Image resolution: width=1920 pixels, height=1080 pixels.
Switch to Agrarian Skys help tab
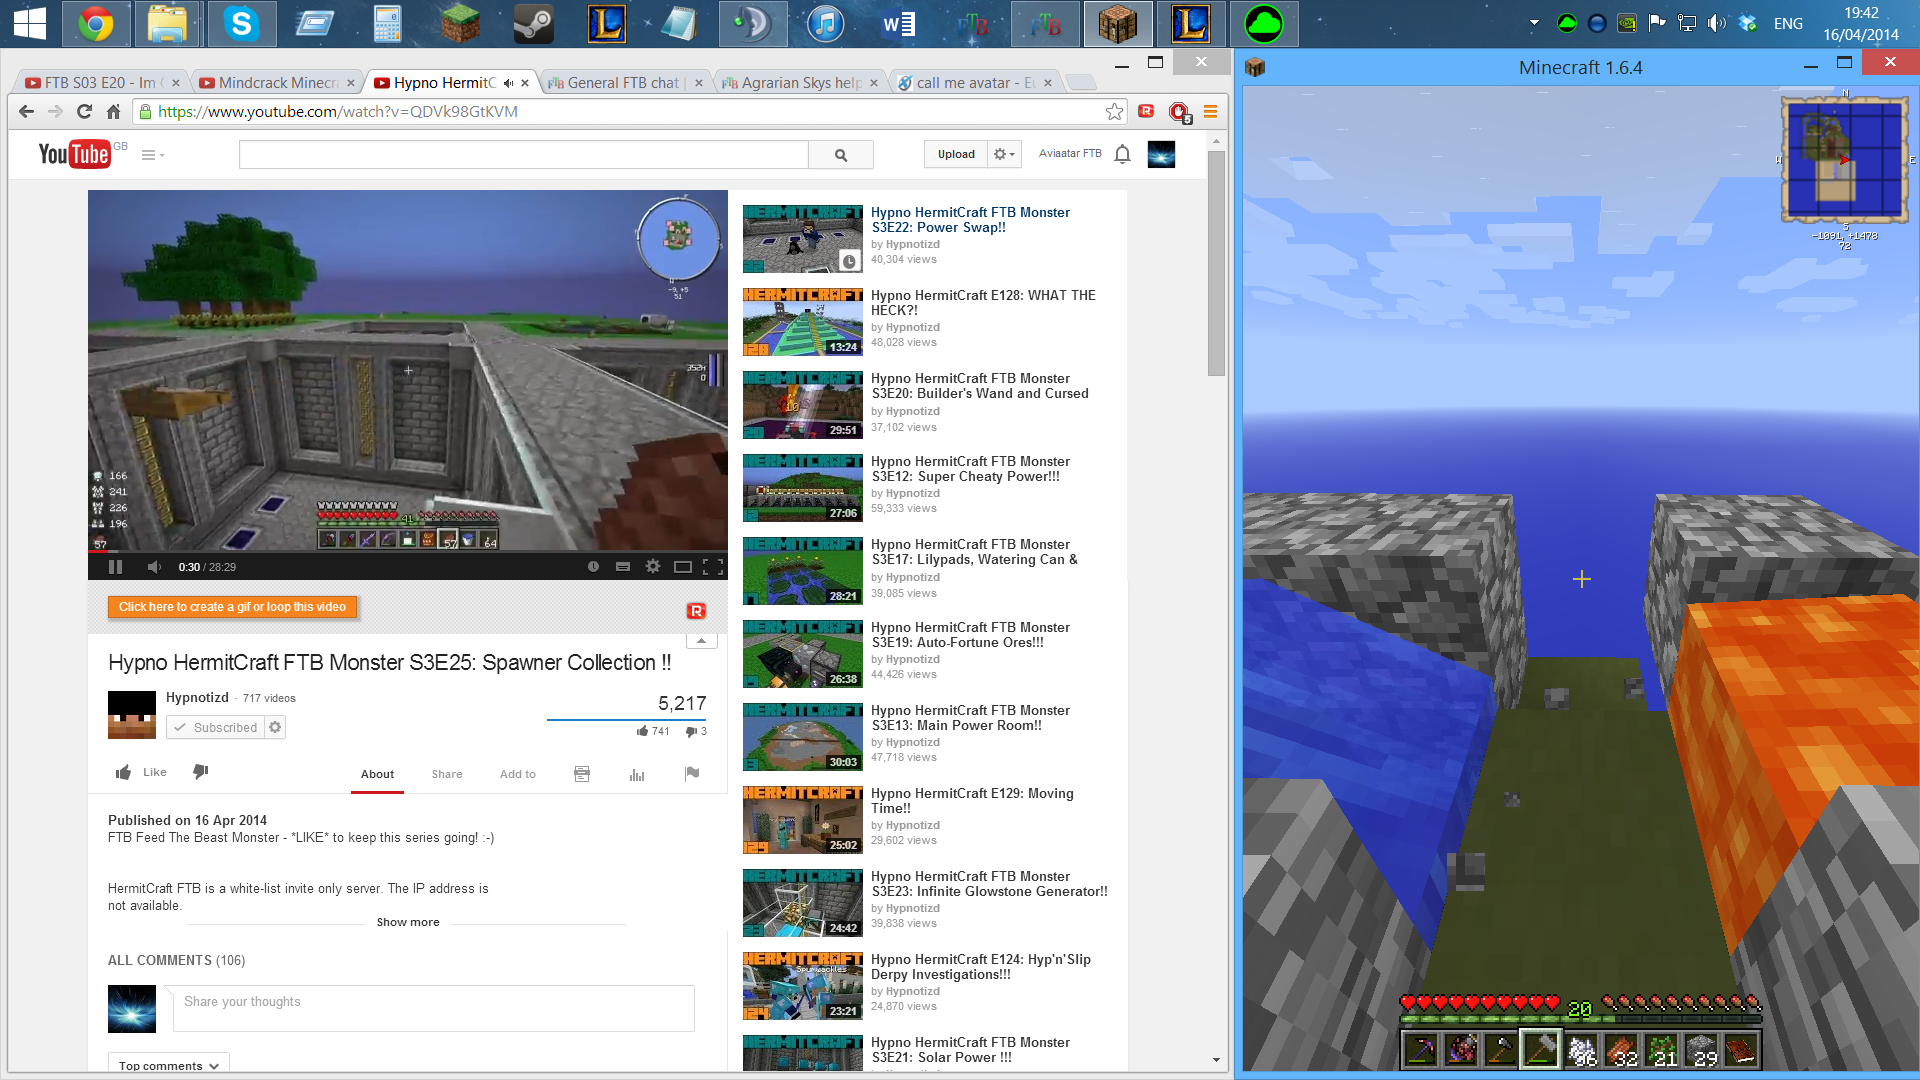coord(801,83)
